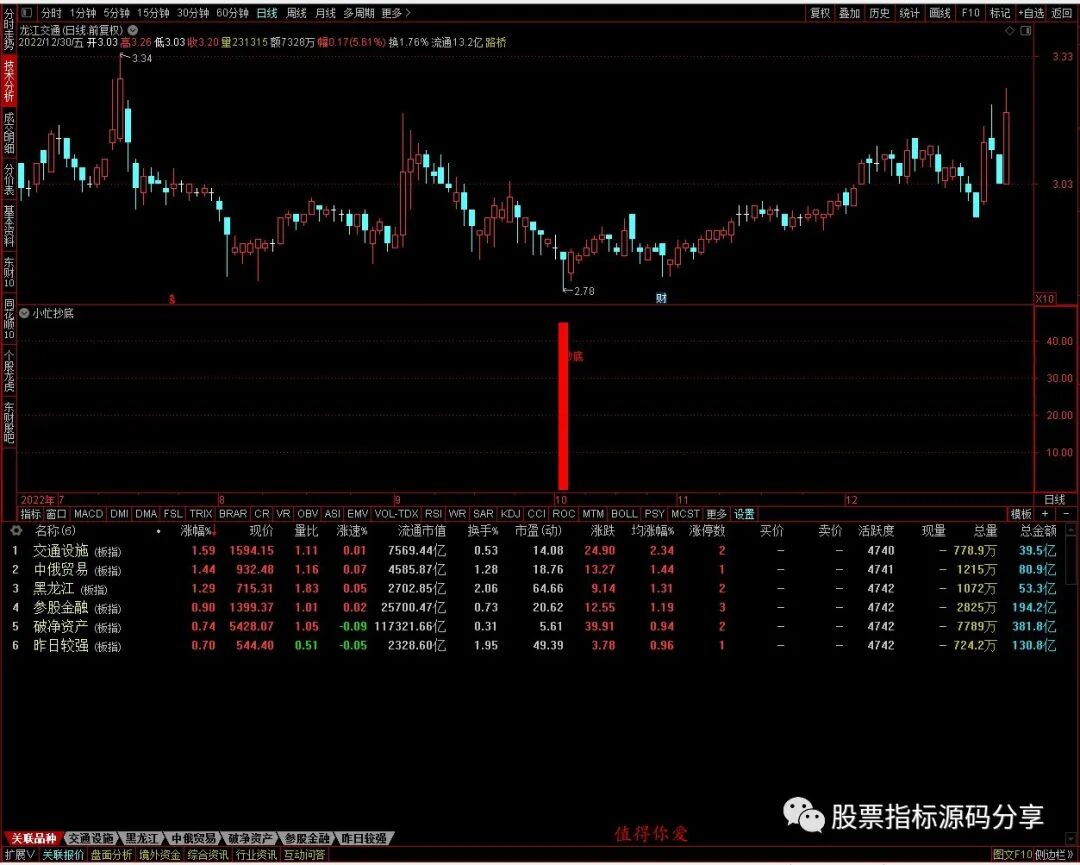The image size is (1080, 865).
Task: Switch to 15分钟 period
Action: 153,12
